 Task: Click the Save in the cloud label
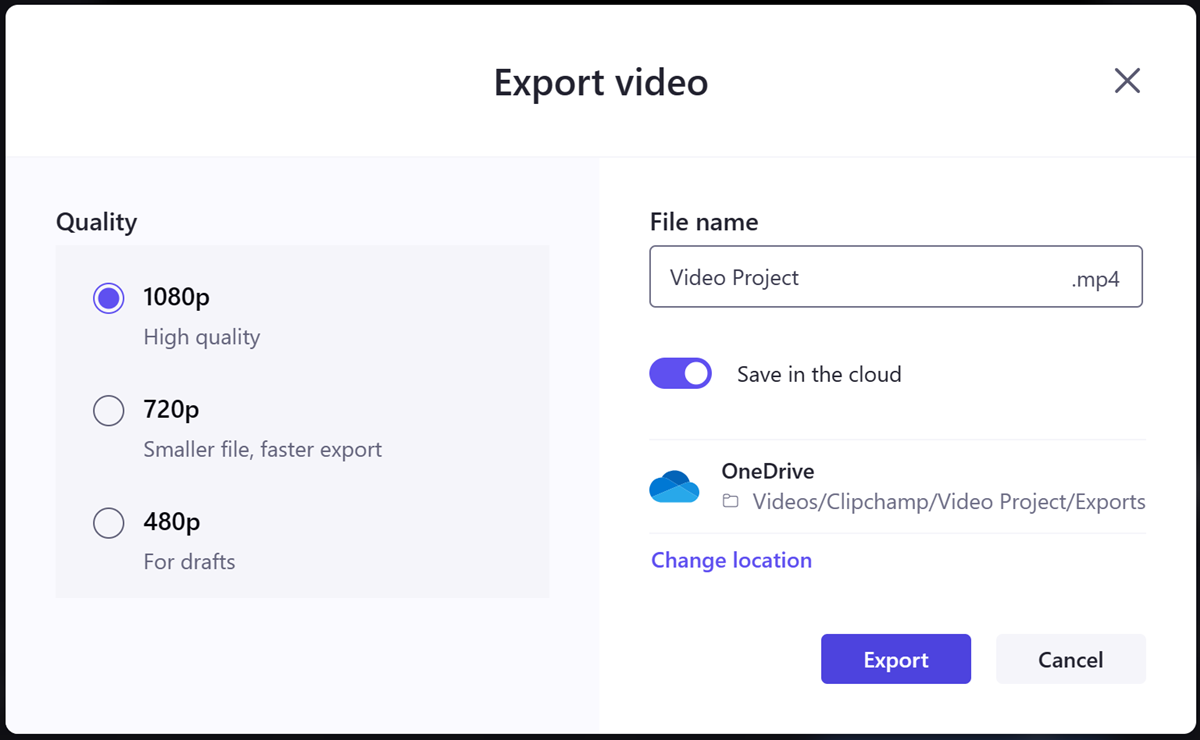point(819,374)
